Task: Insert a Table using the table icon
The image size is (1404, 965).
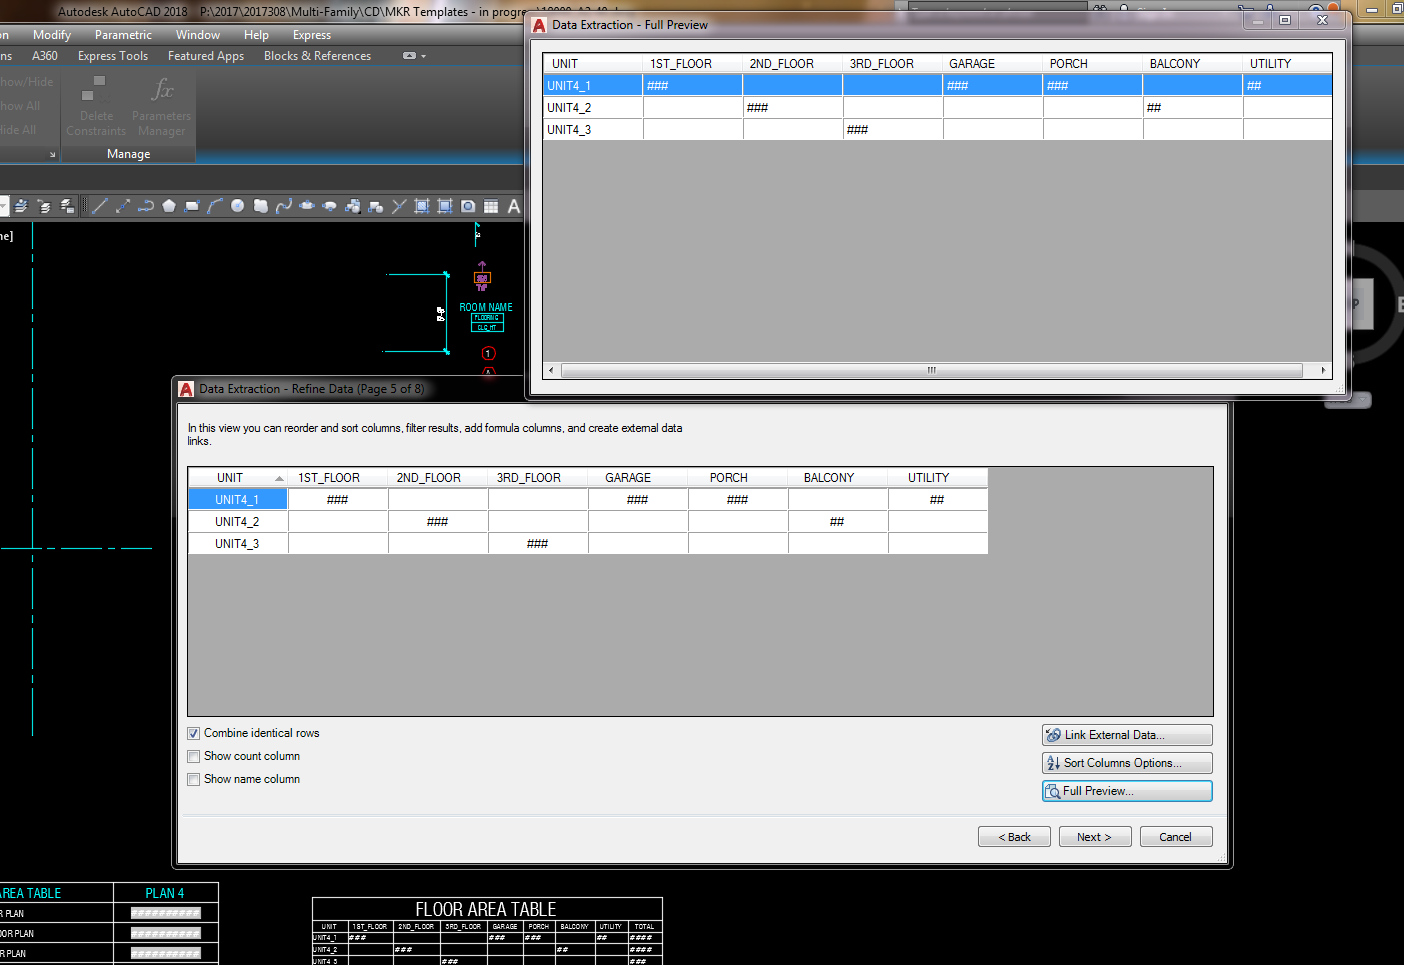Action: pos(490,206)
